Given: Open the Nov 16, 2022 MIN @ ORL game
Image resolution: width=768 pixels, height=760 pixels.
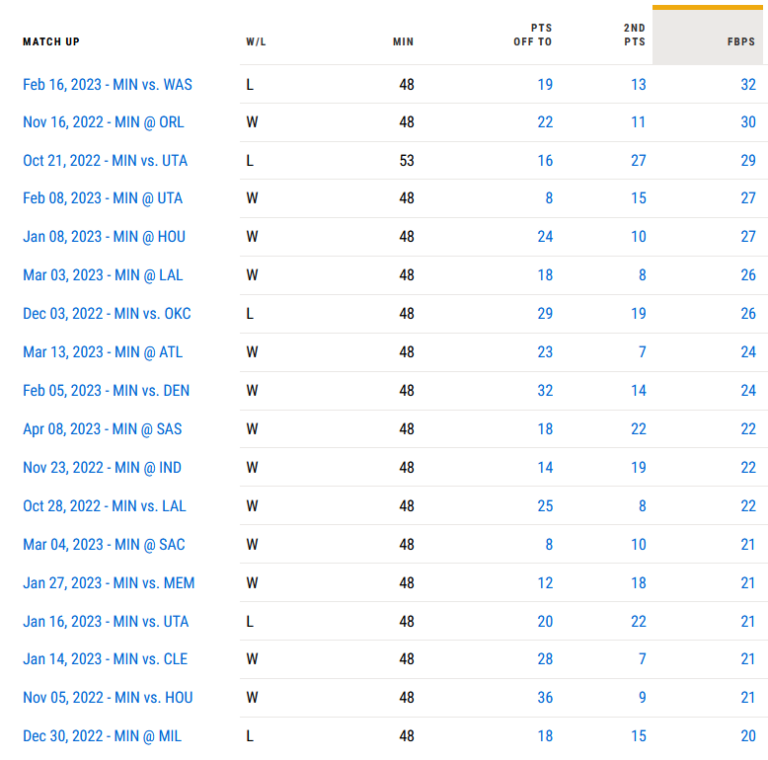Looking at the screenshot, I should tap(103, 122).
